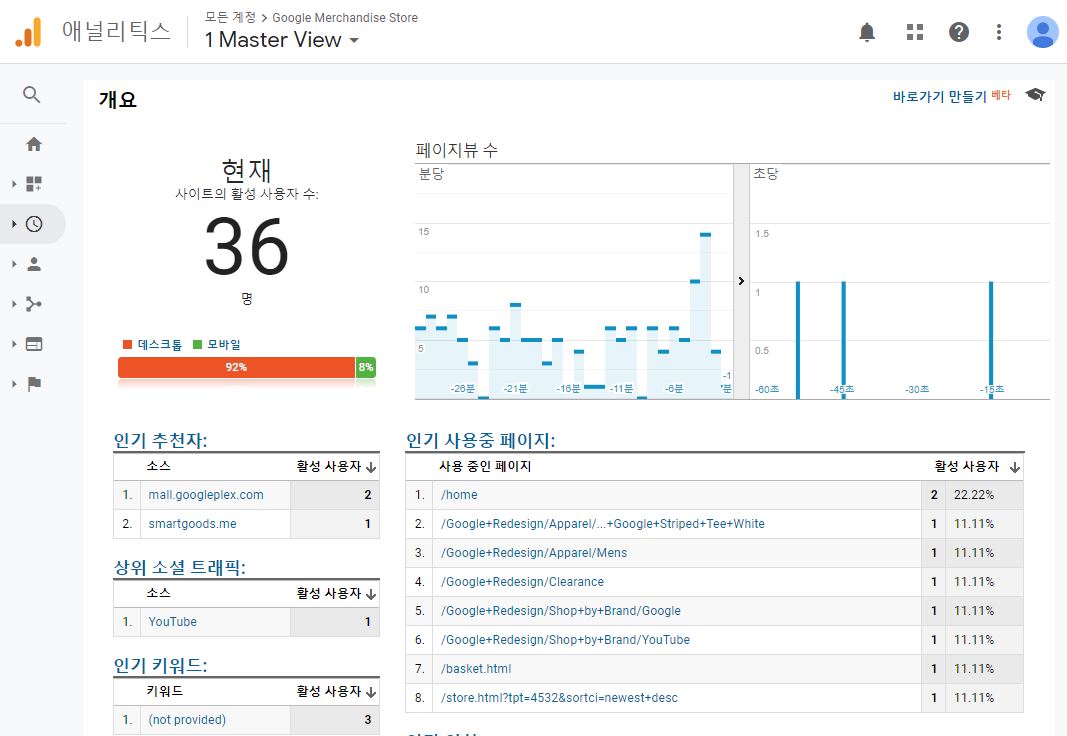Open the three-dot more options menu

click(998, 32)
